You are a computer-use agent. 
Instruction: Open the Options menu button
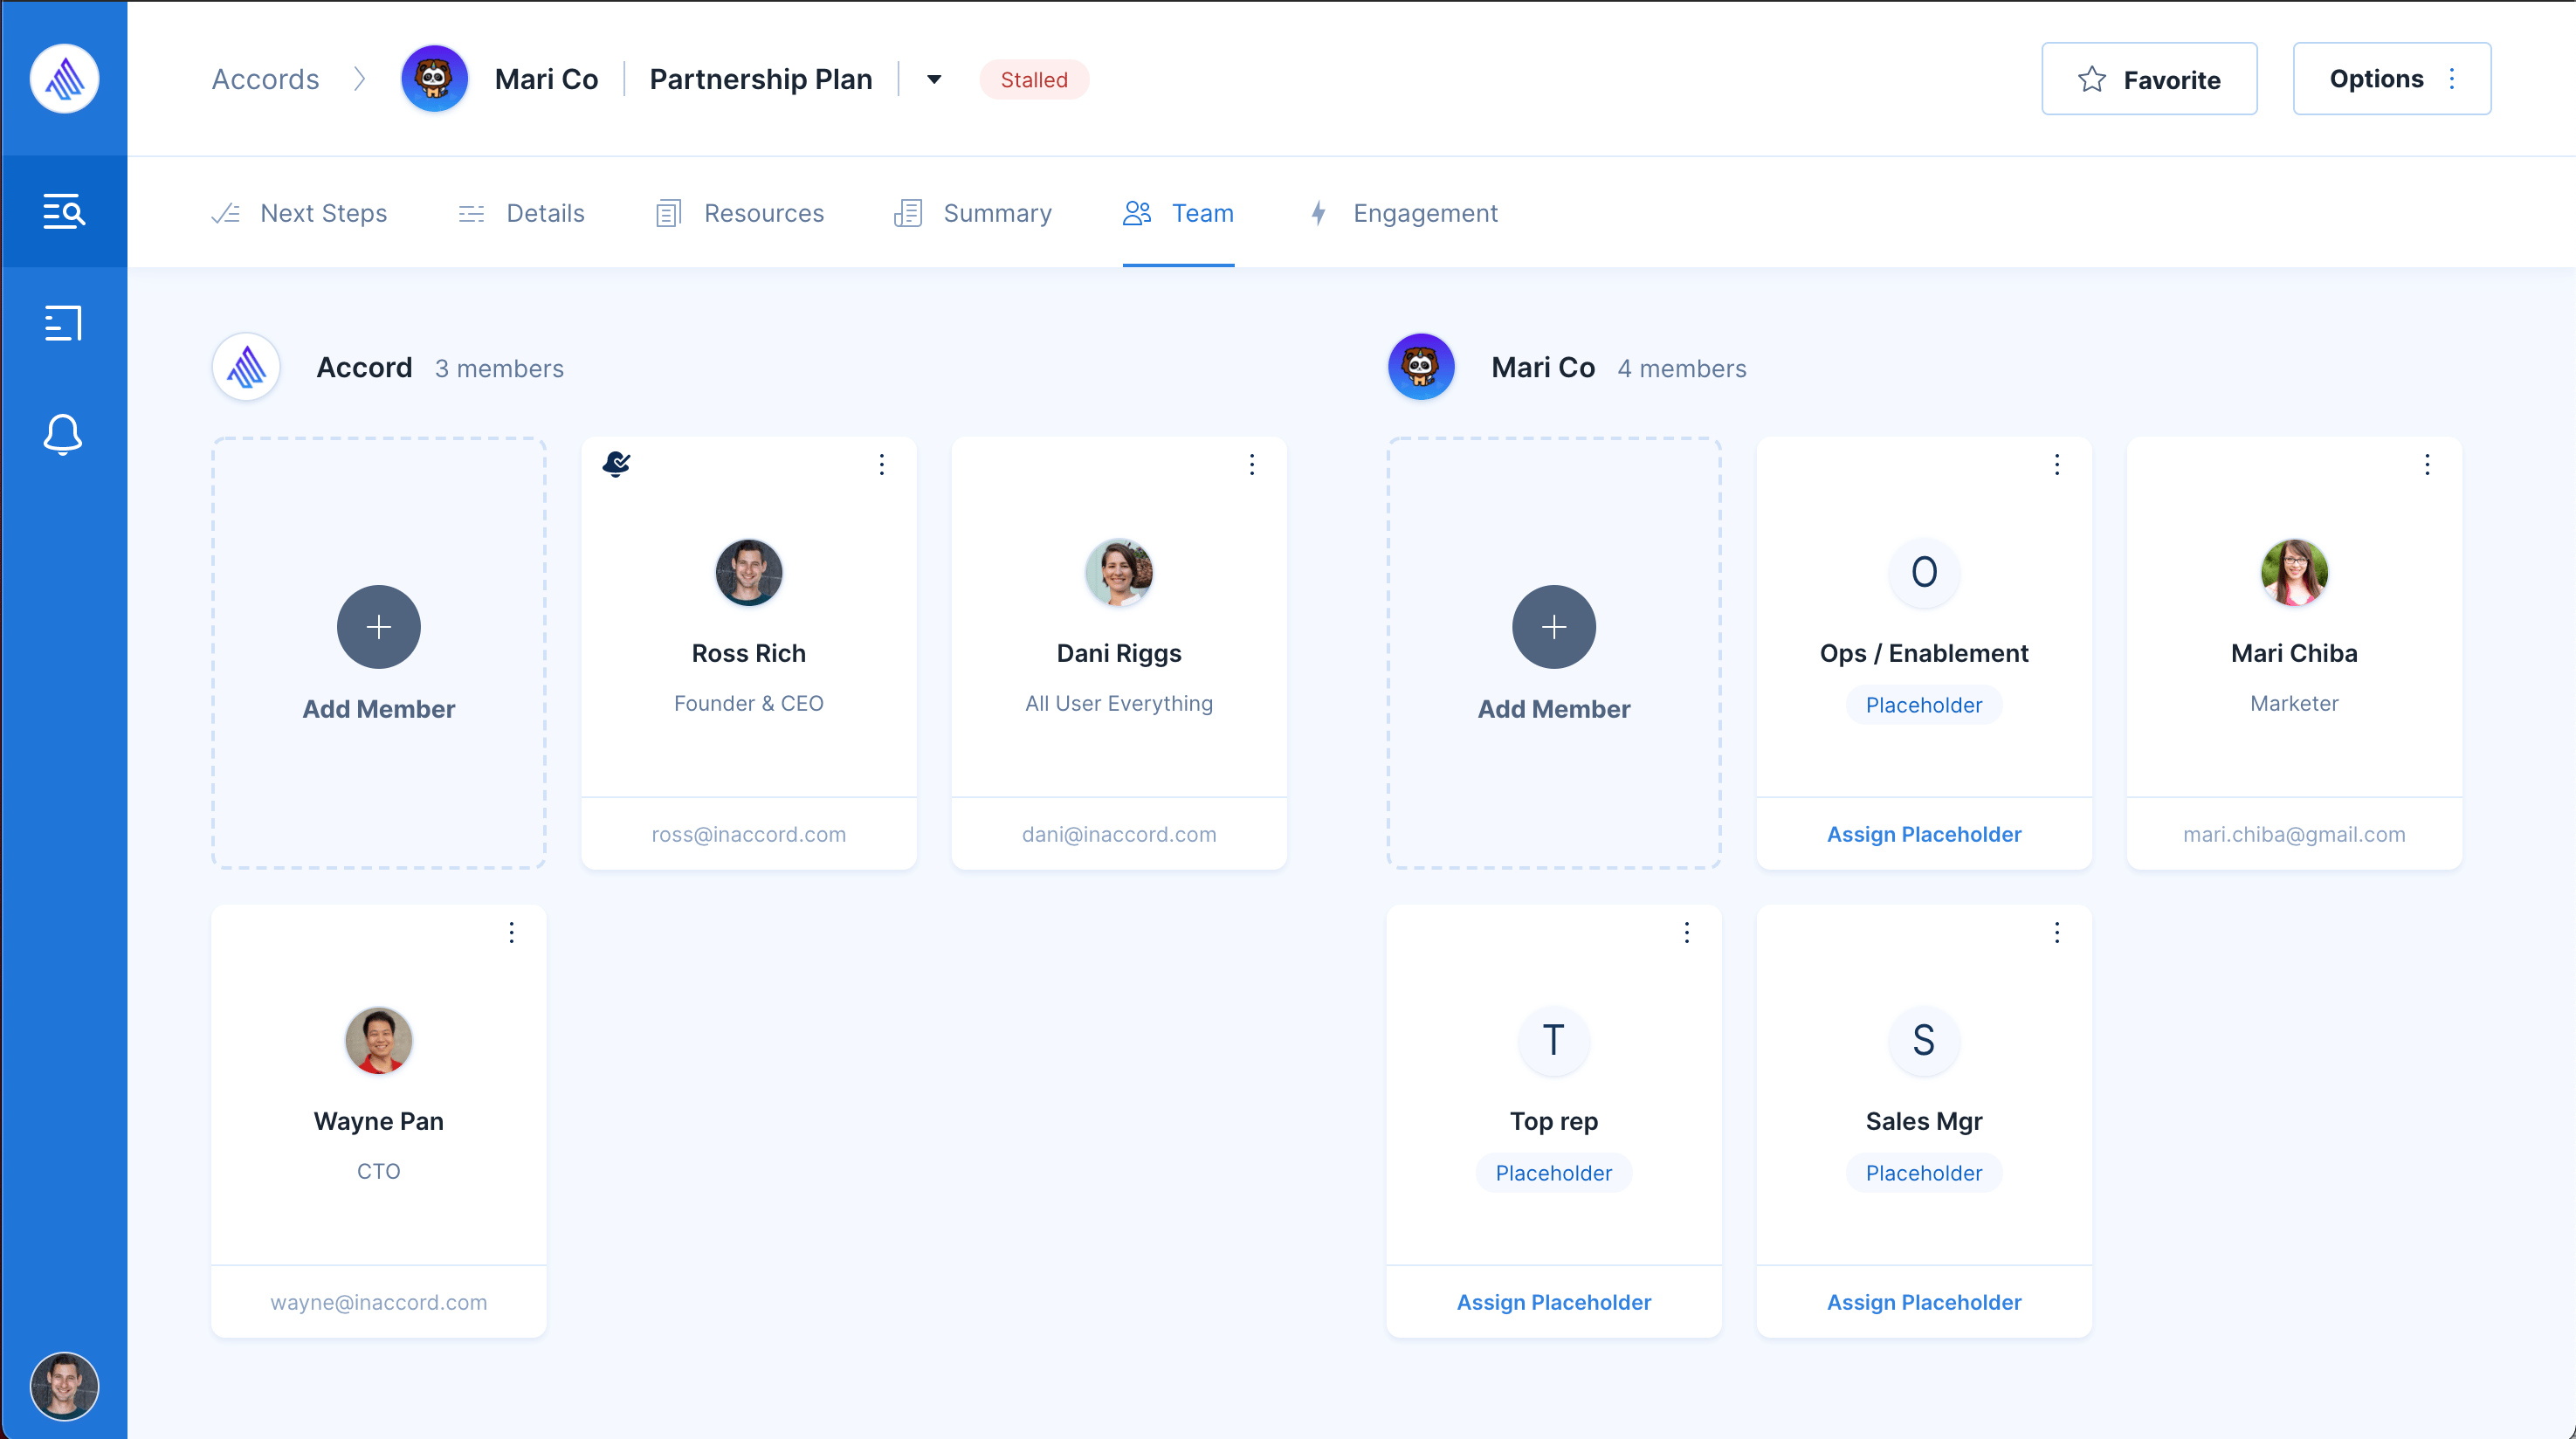(x=2391, y=79)
